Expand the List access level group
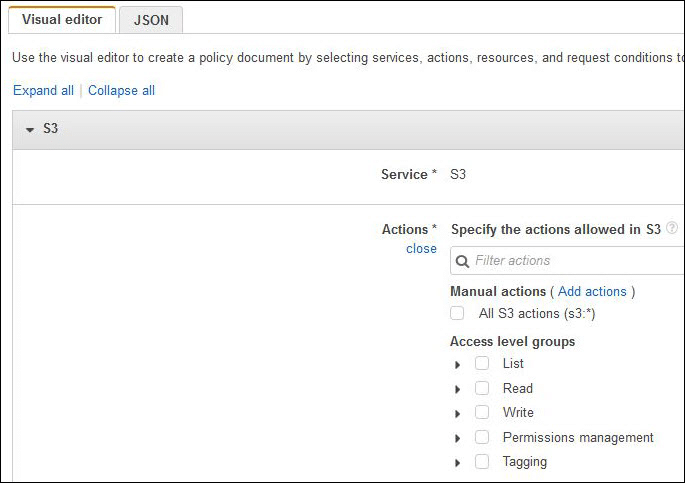685x483 pixels. (x=457, y=365)
